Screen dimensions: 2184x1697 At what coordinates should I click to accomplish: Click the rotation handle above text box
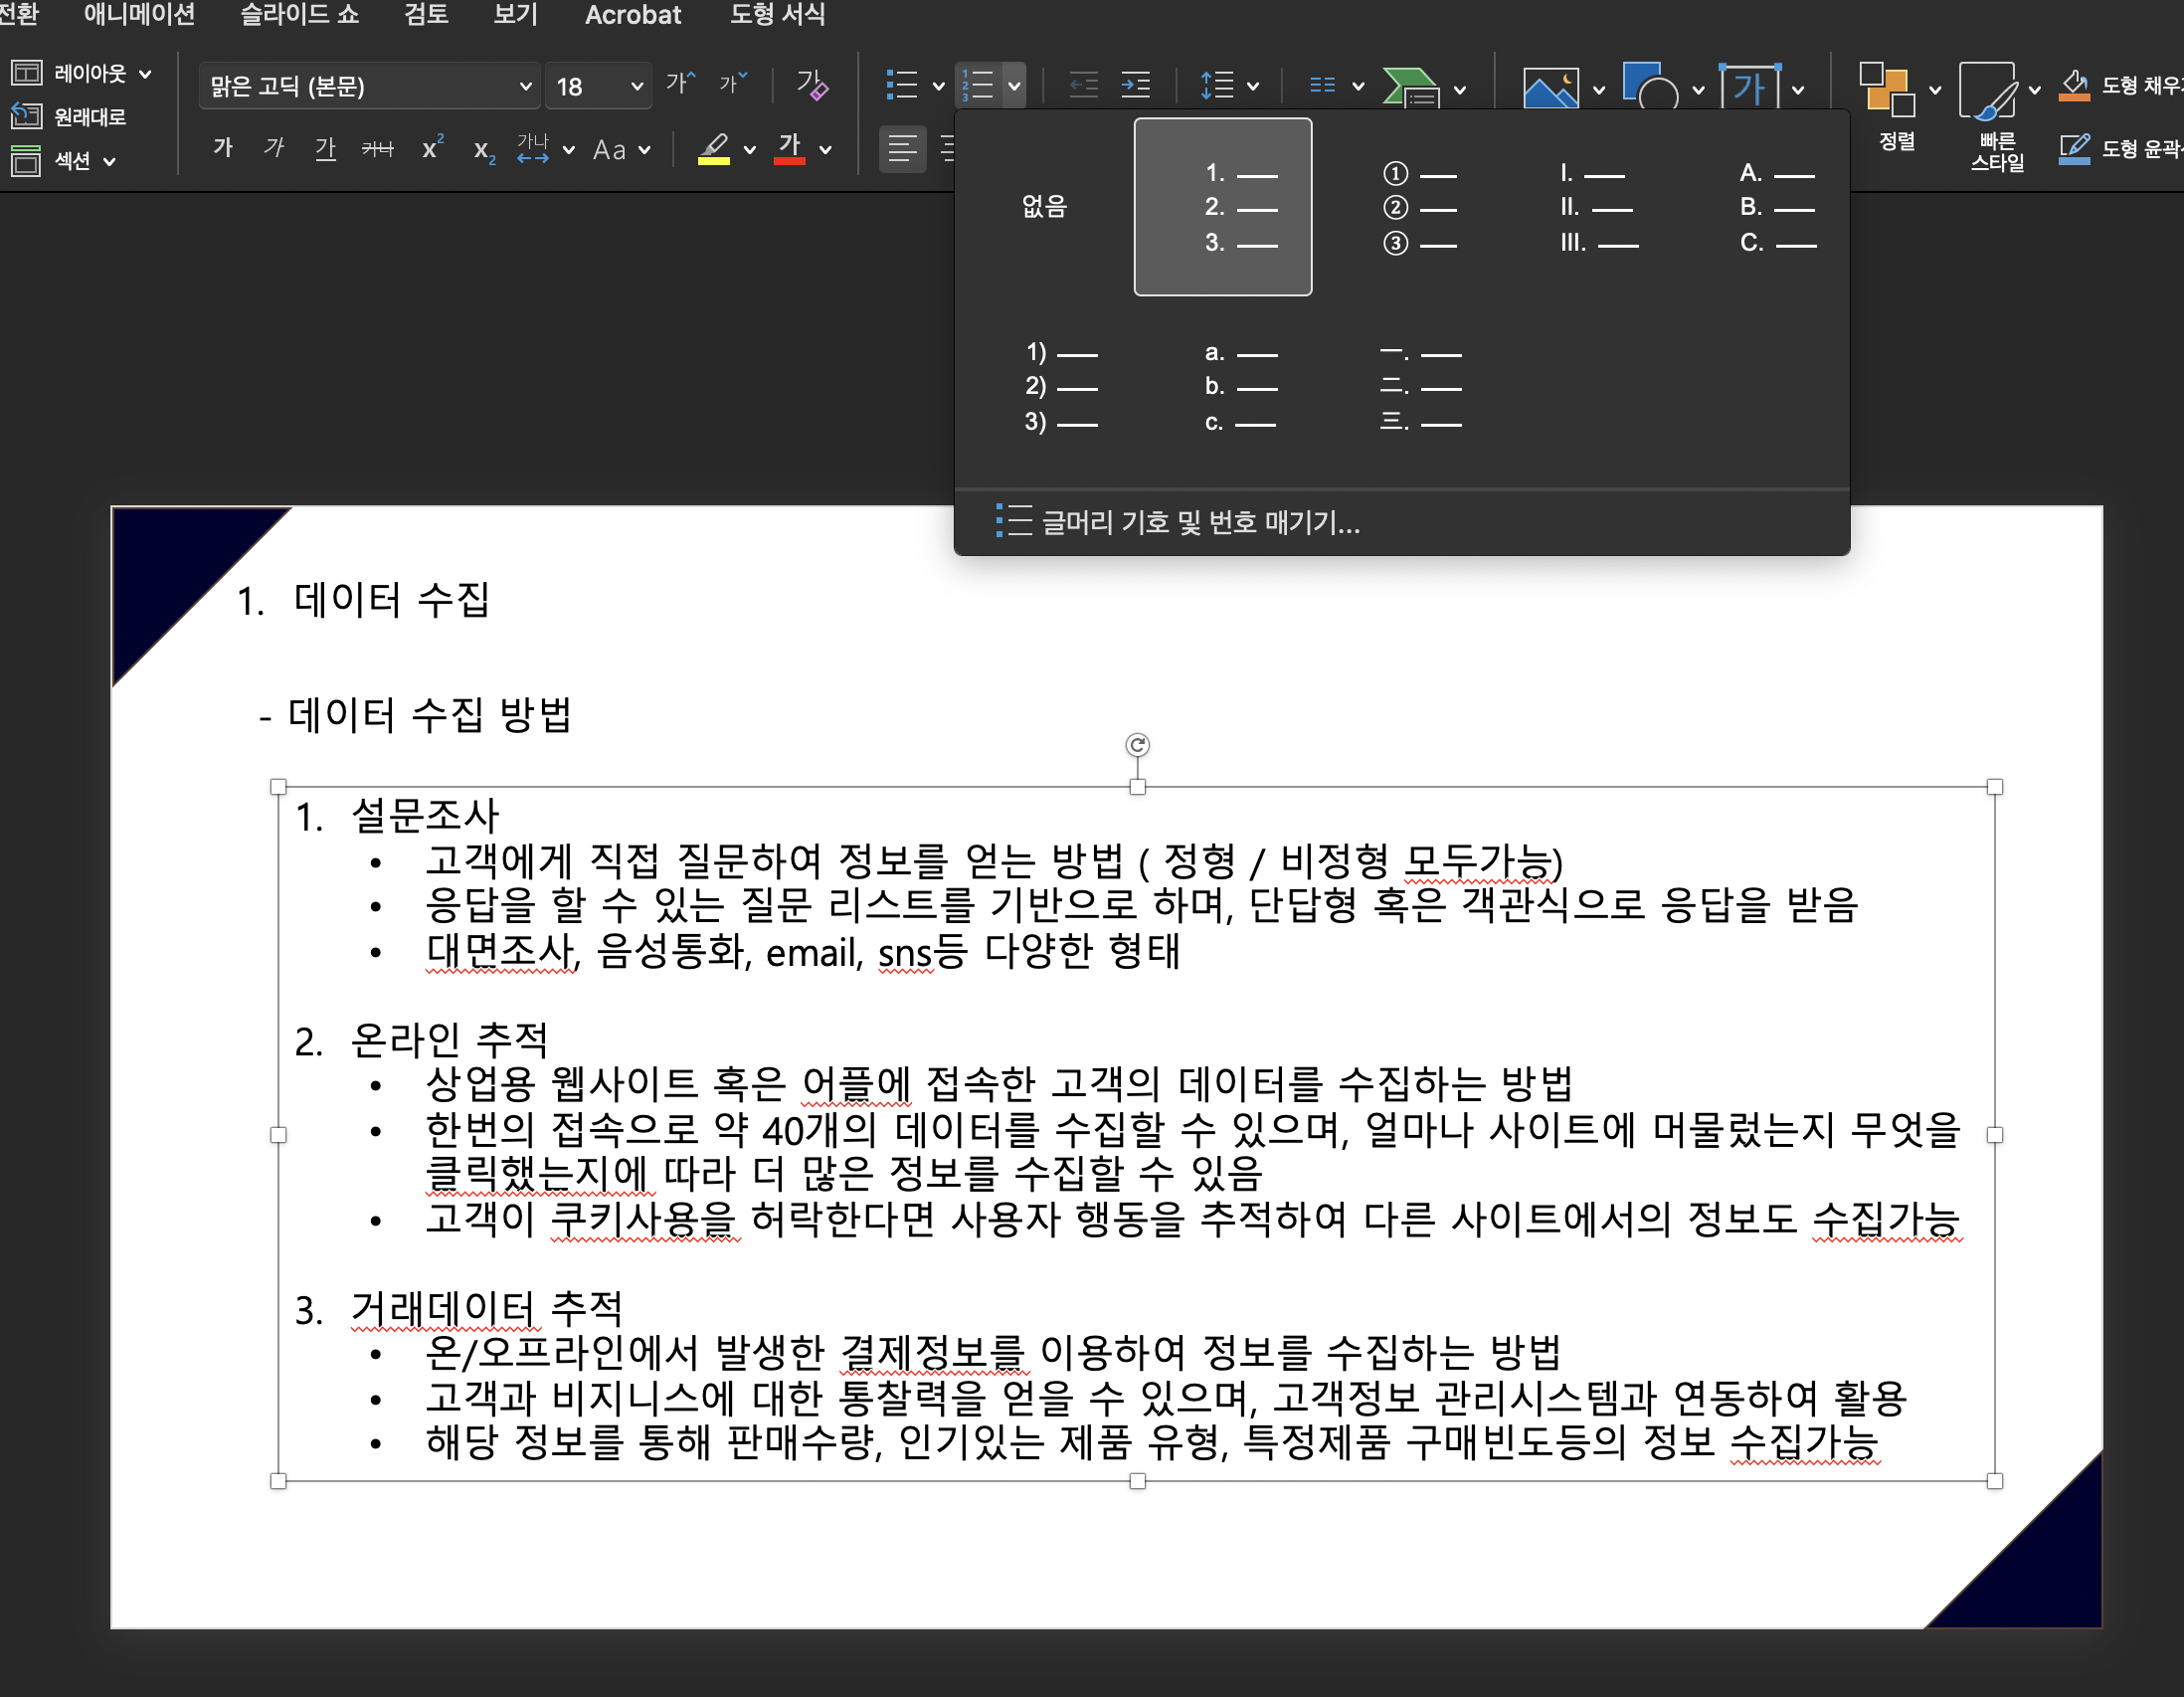pyautogui.click(x=1137, y=745)
